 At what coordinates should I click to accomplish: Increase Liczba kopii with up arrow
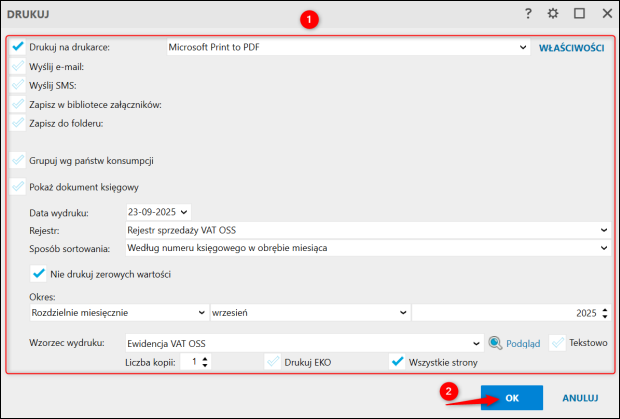pyautogui.click(x=205, y=359)
